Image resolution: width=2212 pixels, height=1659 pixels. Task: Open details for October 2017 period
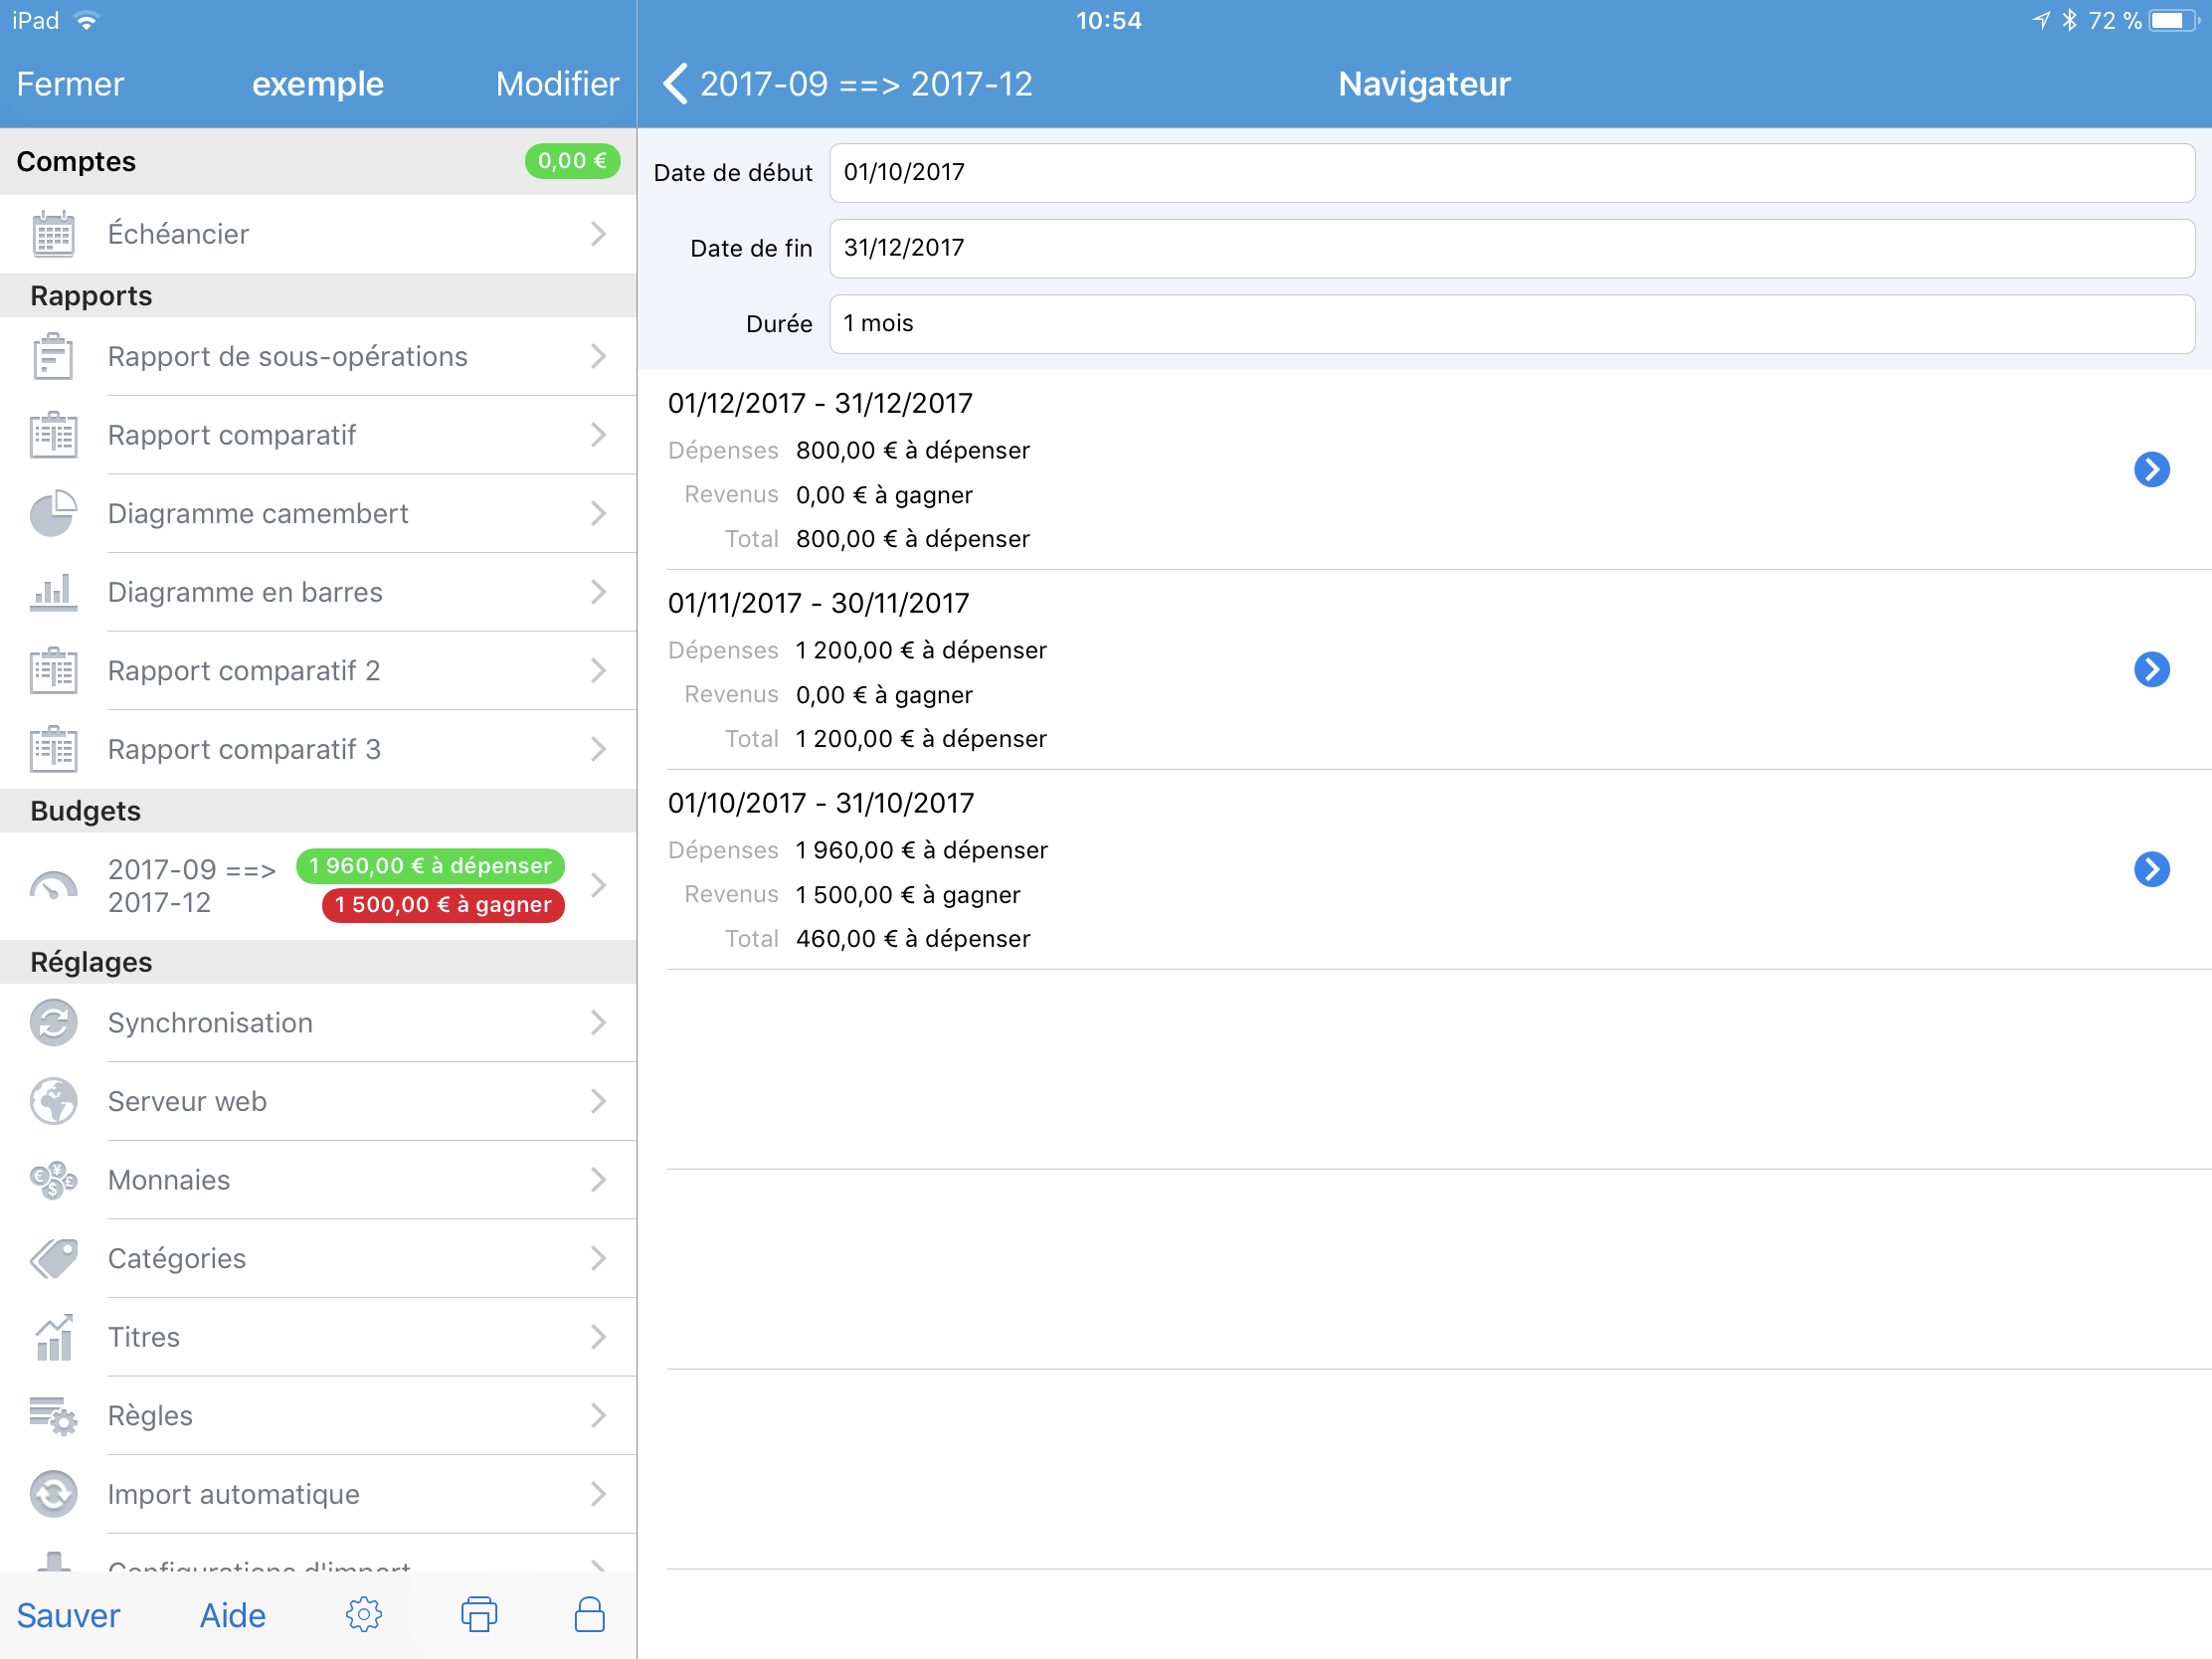(x=2151, y=869)
